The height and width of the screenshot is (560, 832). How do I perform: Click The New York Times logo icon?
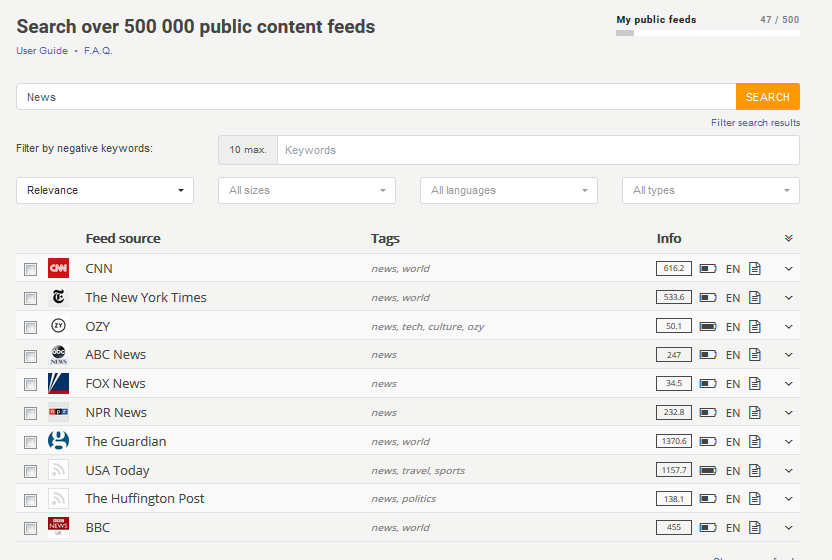[58, 297]
